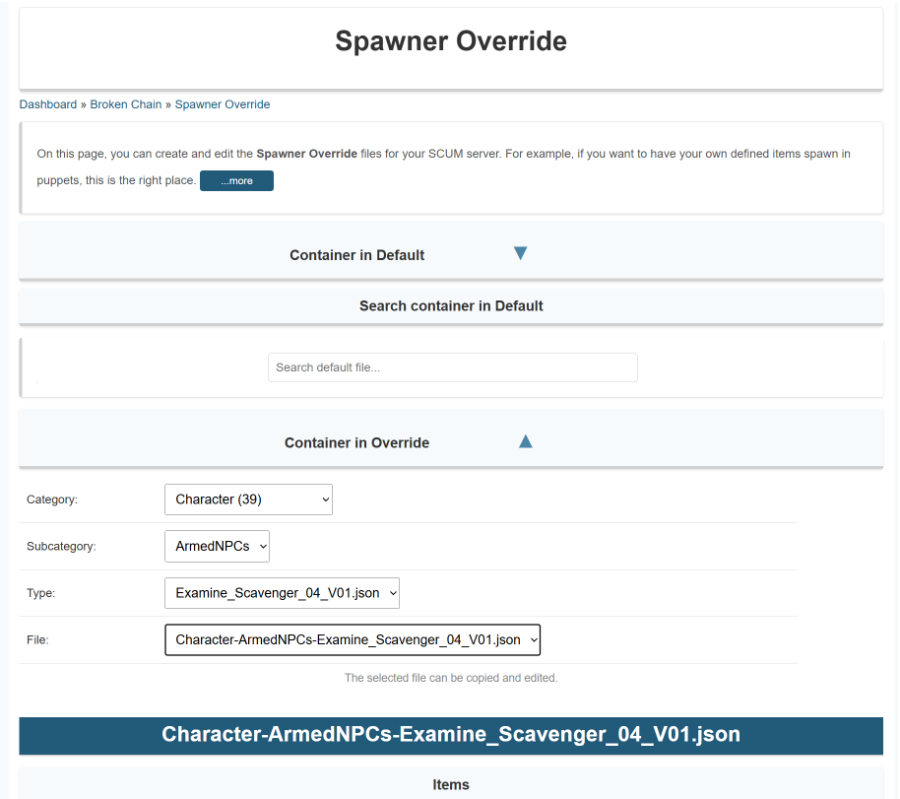
Task: Open the Type dropdown showing Examine_Scavenger_04_V01.json
Action: (x=281, y=593)
